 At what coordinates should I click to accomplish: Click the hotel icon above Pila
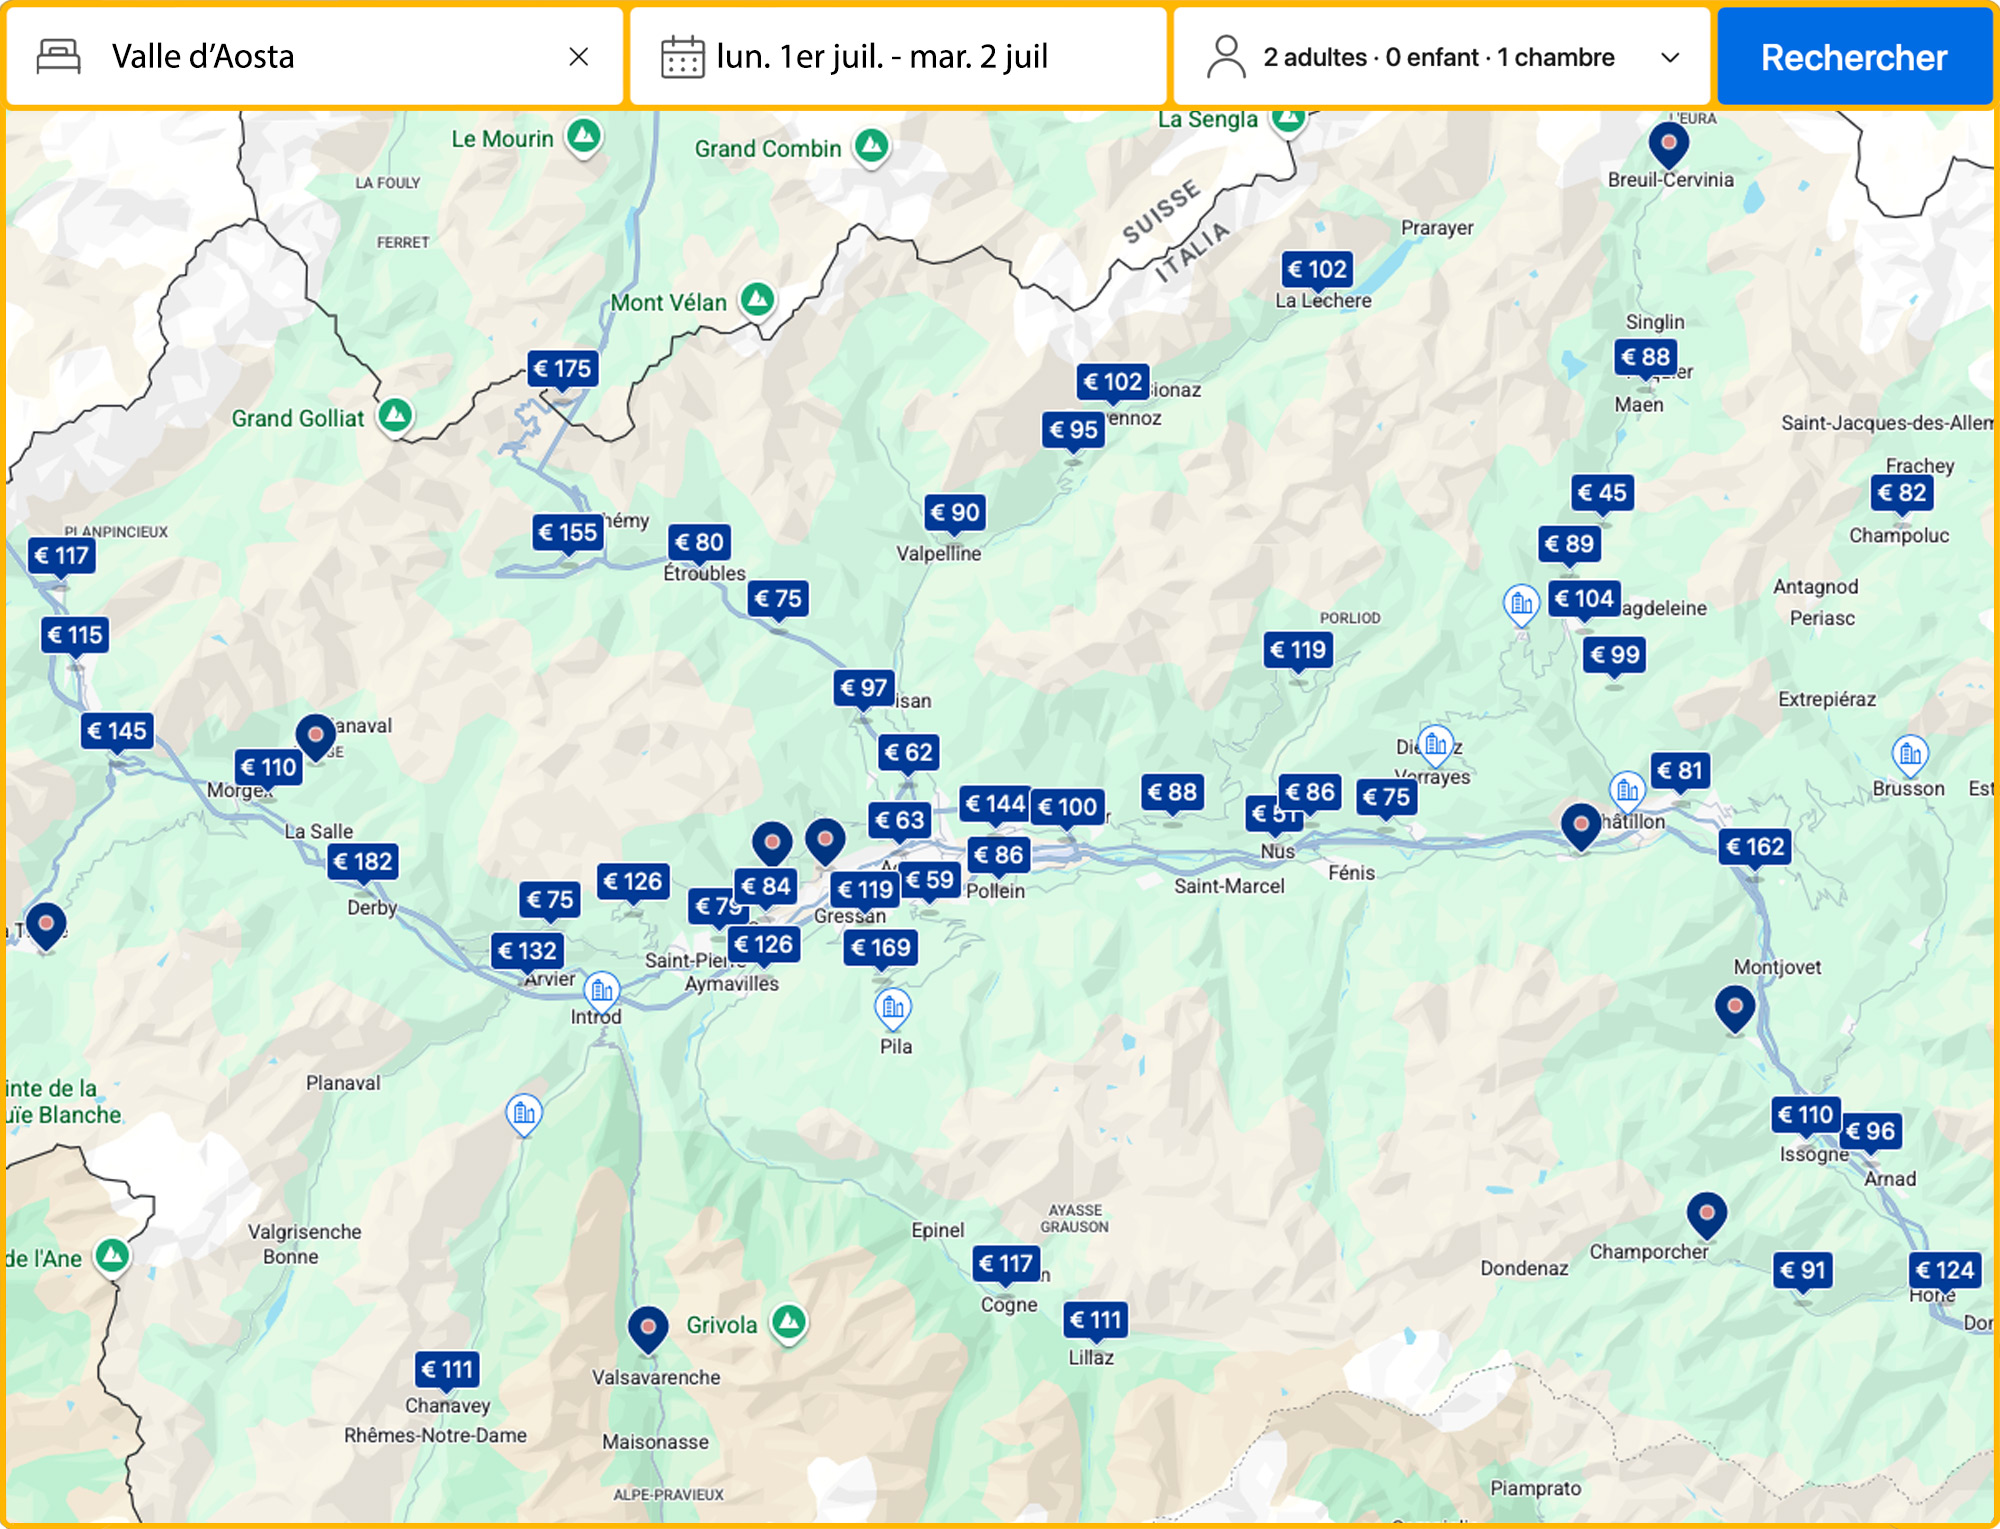click(893, 1008)
